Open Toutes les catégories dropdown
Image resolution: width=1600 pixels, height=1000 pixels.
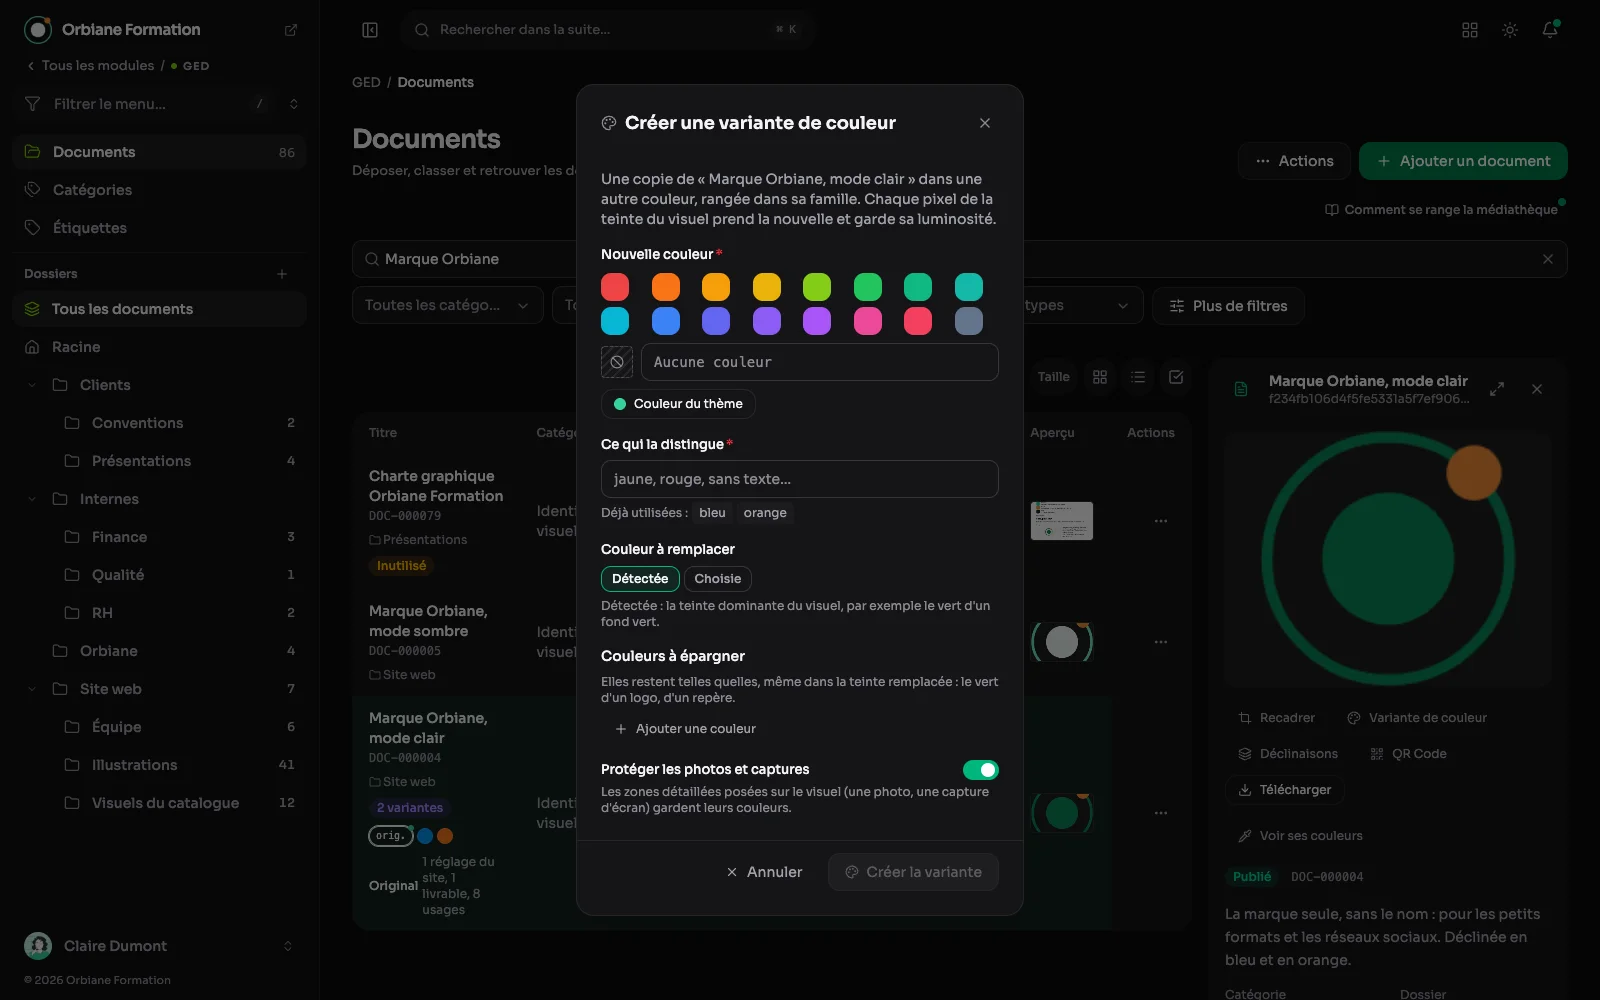447,306
